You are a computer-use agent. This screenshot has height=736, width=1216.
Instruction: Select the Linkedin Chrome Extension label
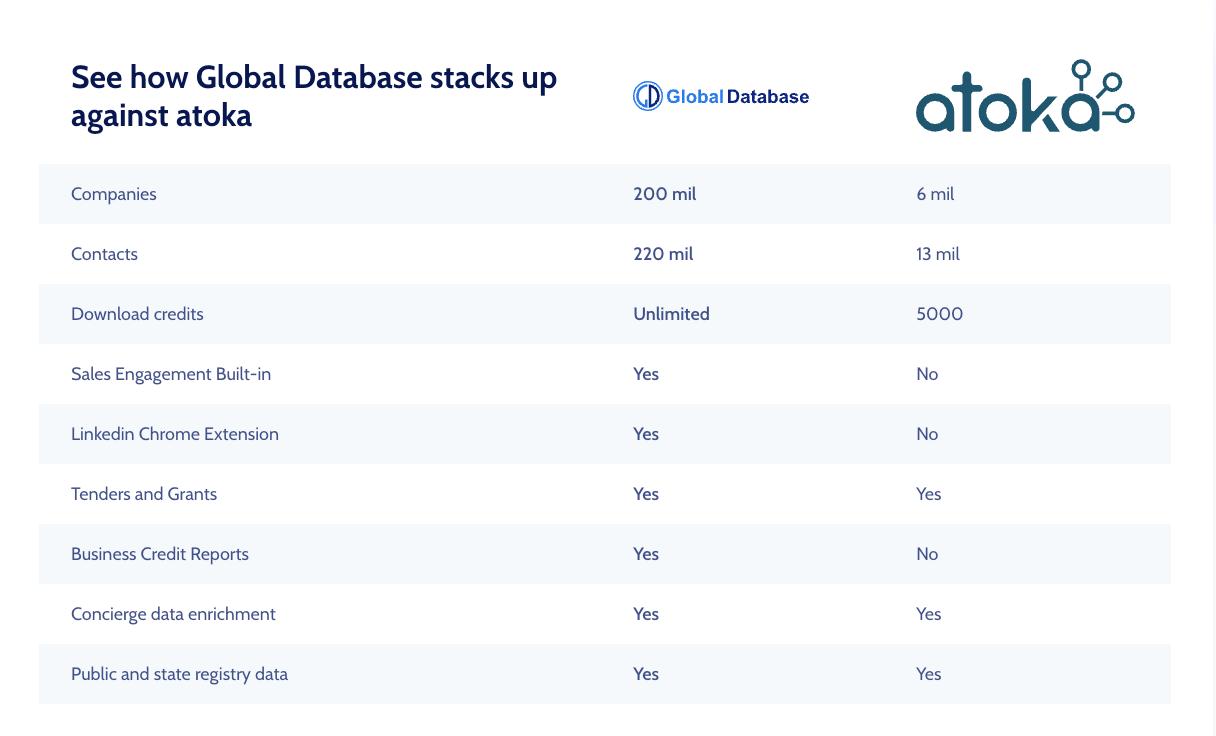(175, 434)
